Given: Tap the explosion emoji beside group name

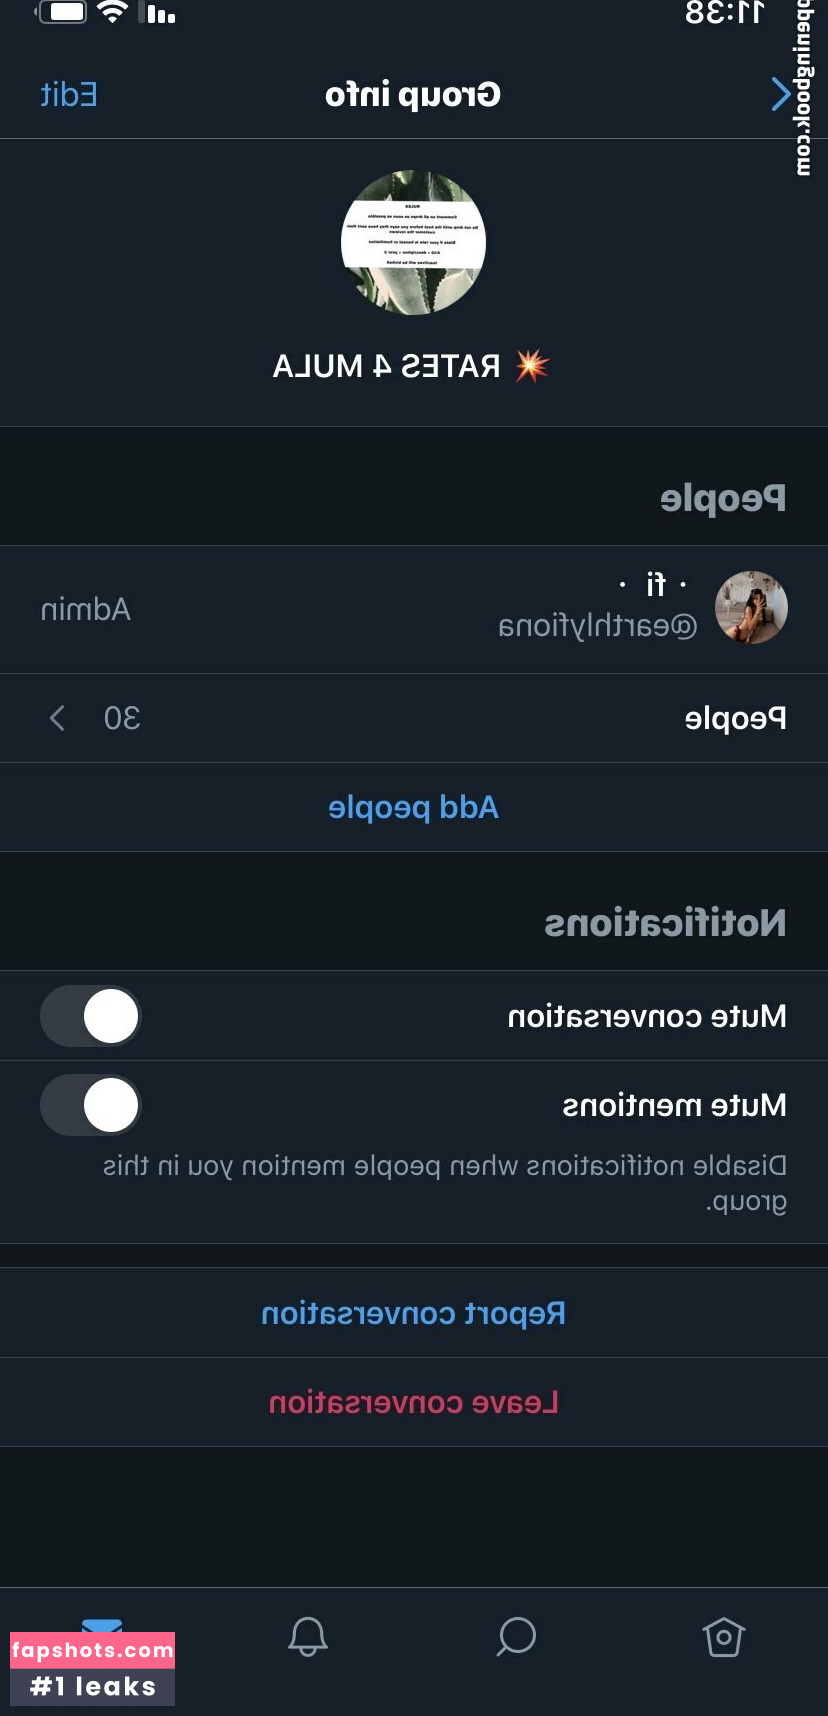Looking at the screenshot, I should coord(532,366).
